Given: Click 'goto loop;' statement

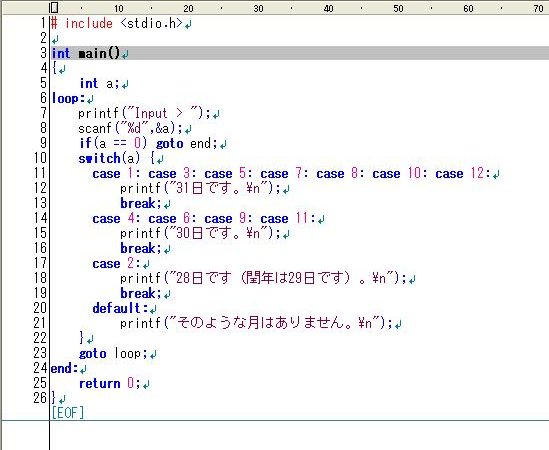Looking at the screenshot, I should (113, 353).
